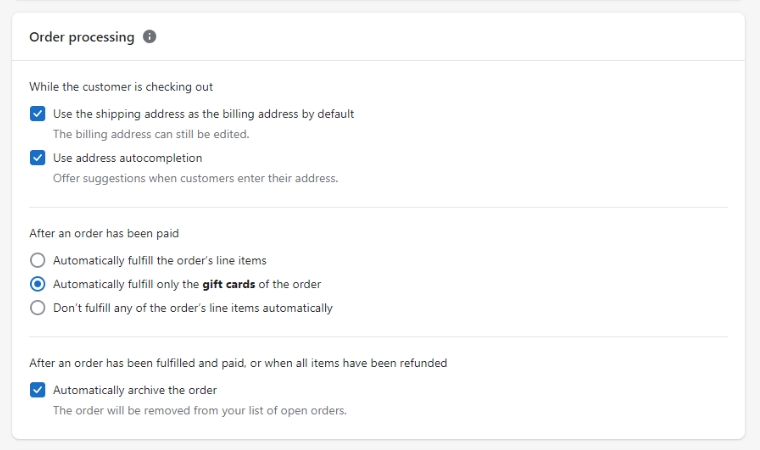Screen dimensions: 760x450
Task: Click the 'Use address autocompletion' label text
Action: coord(127,158)
